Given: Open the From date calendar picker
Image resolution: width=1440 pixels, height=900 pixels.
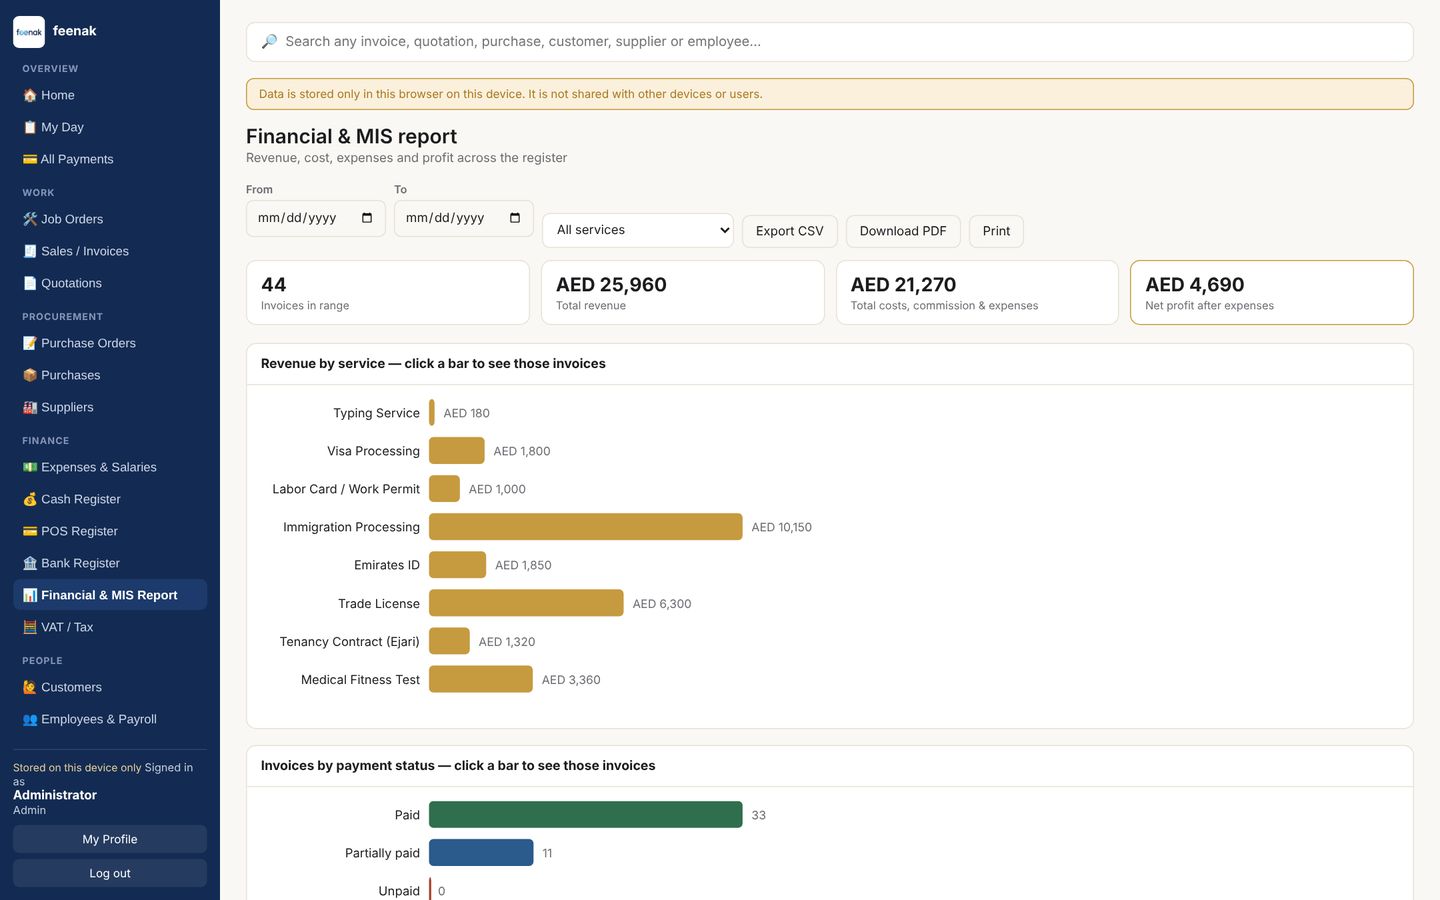Looking at the screenshot, I should coord(367,218).
